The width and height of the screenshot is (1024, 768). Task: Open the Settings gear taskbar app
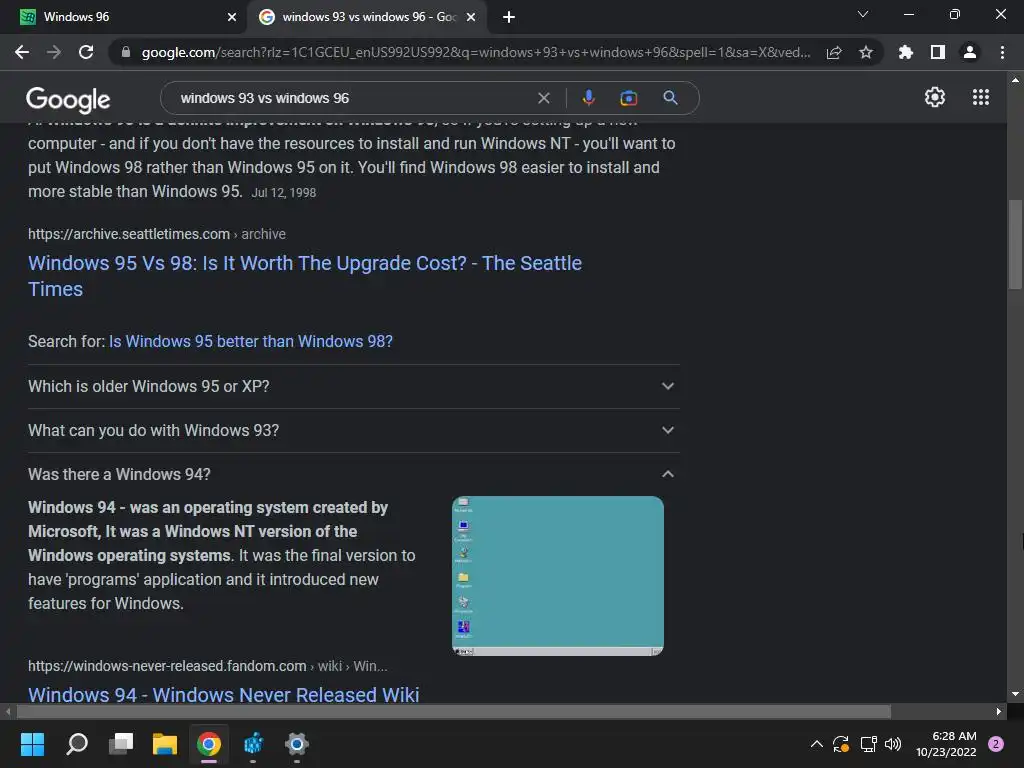click(x=296, y=744)
